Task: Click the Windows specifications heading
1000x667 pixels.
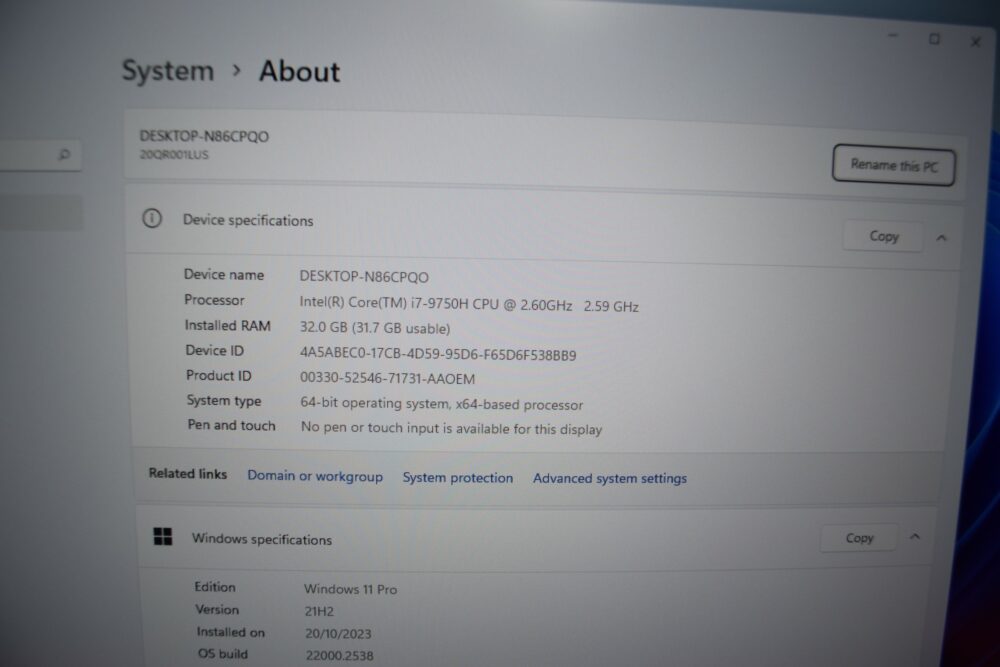Action: coord(261,539)
